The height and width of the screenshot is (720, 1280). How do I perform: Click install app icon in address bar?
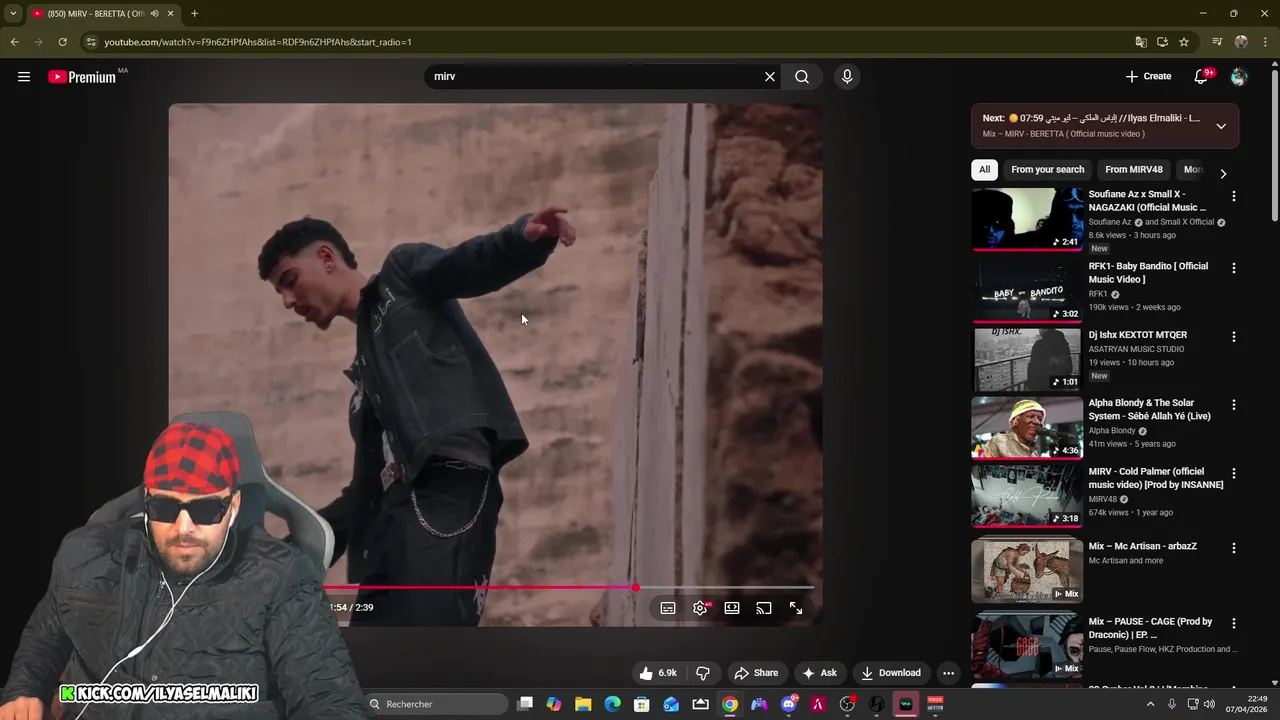coord(1162,42)
